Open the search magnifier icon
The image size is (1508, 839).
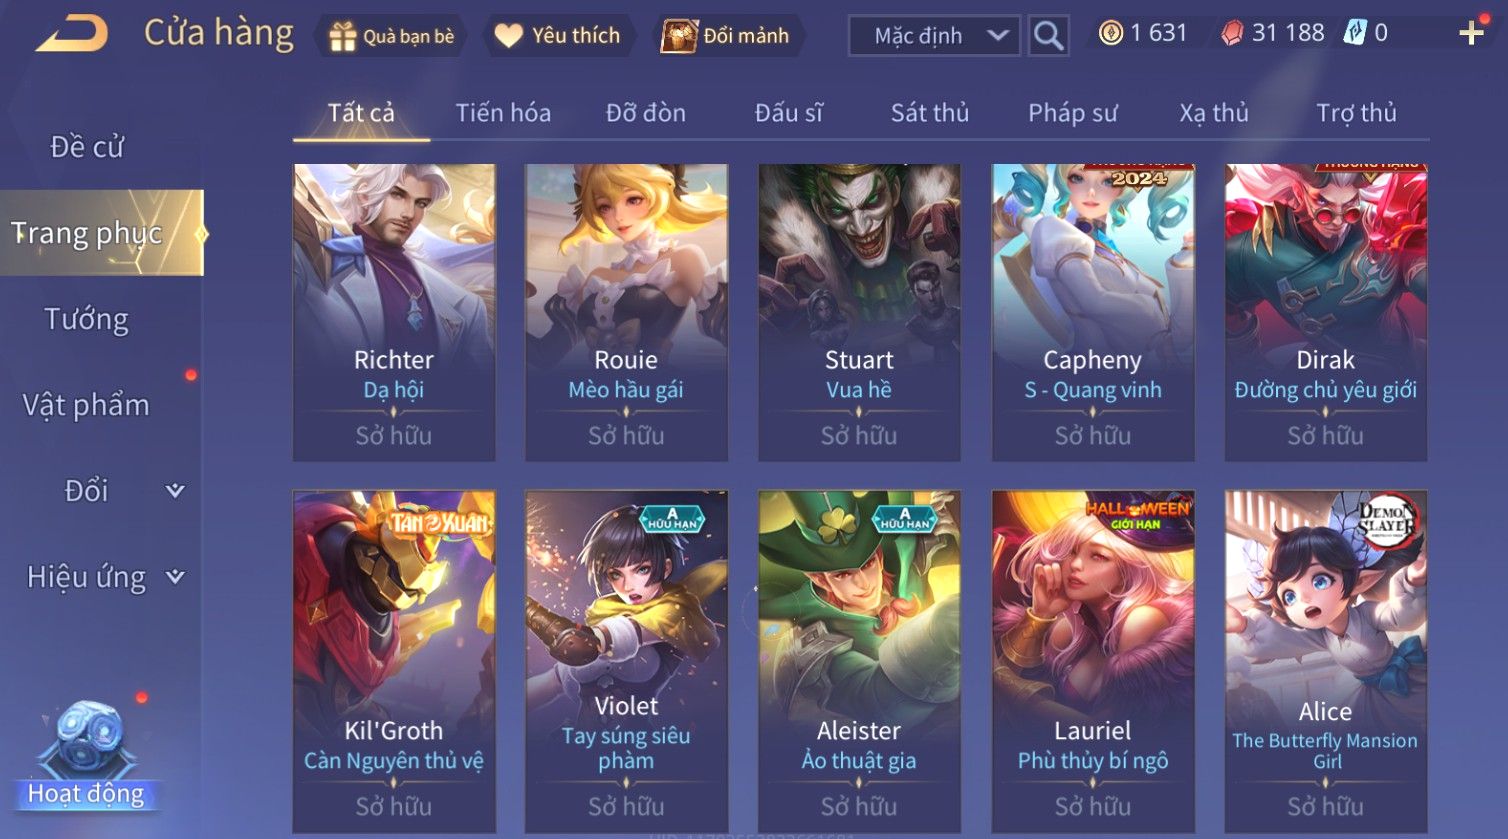[1048, 36]
